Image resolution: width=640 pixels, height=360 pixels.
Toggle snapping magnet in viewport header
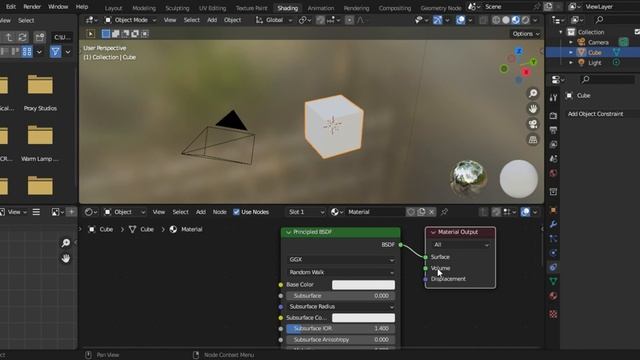[x=320, y=20]
